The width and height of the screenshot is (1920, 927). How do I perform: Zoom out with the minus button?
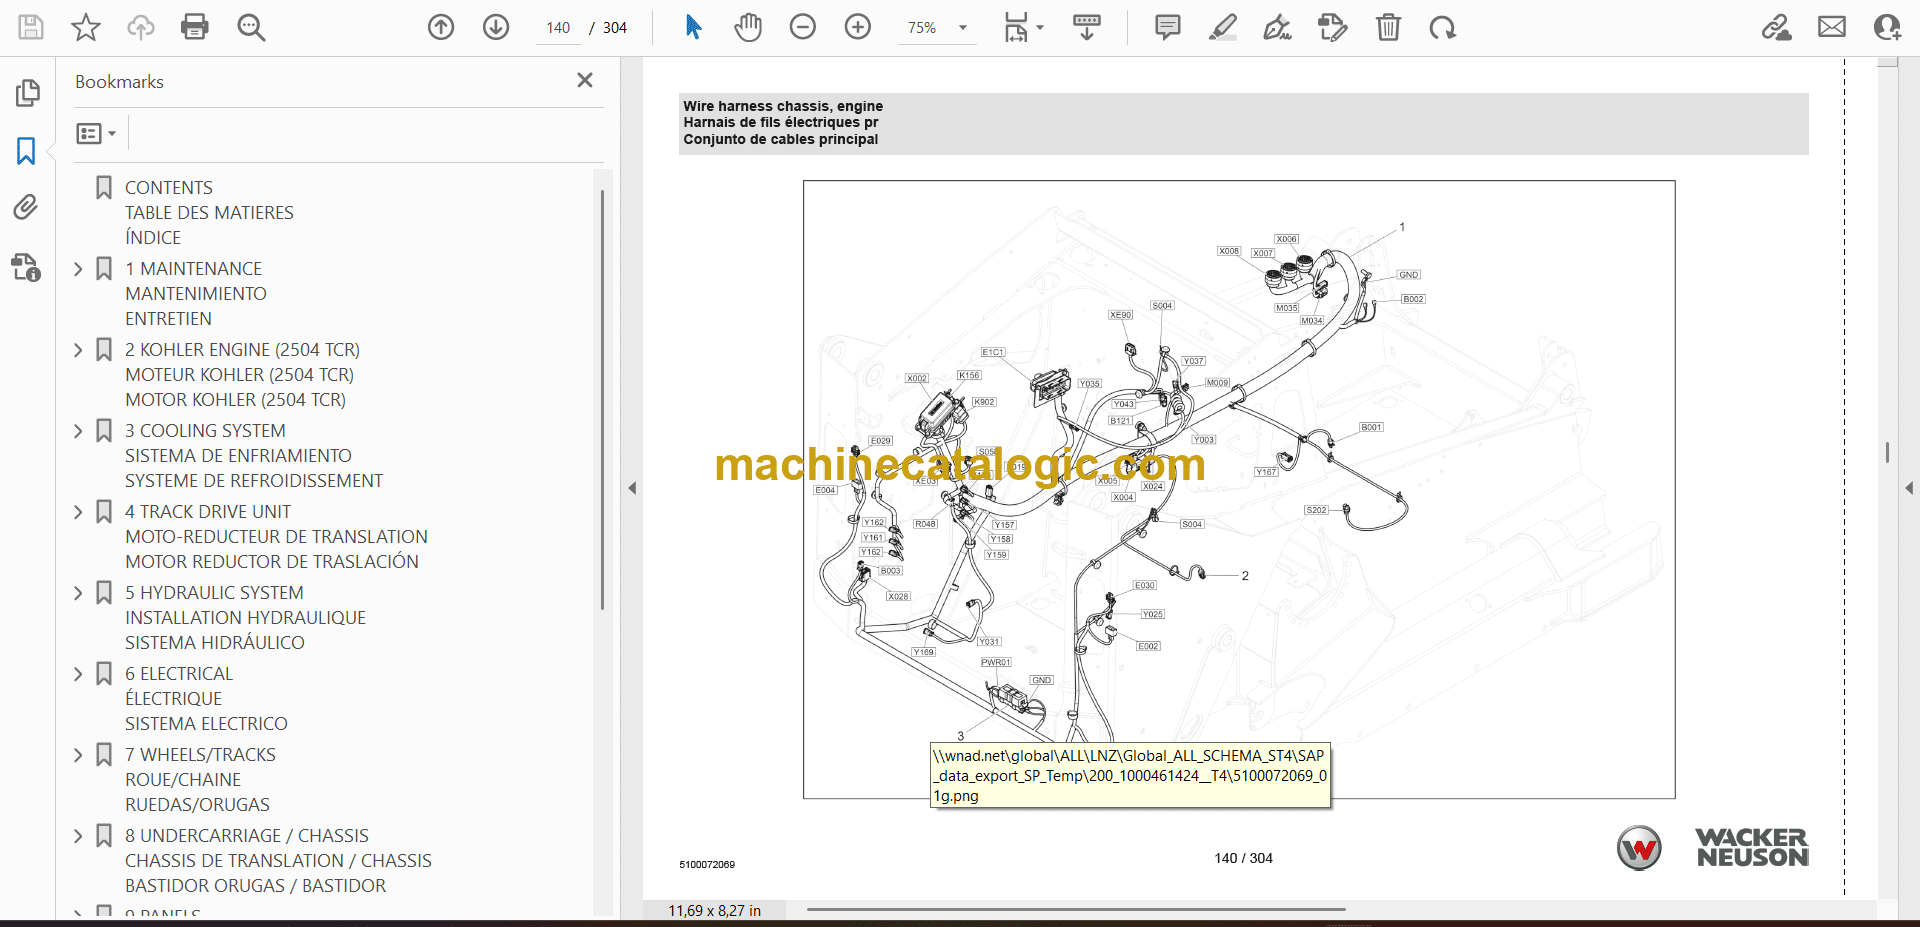click(x=803, y=27)
